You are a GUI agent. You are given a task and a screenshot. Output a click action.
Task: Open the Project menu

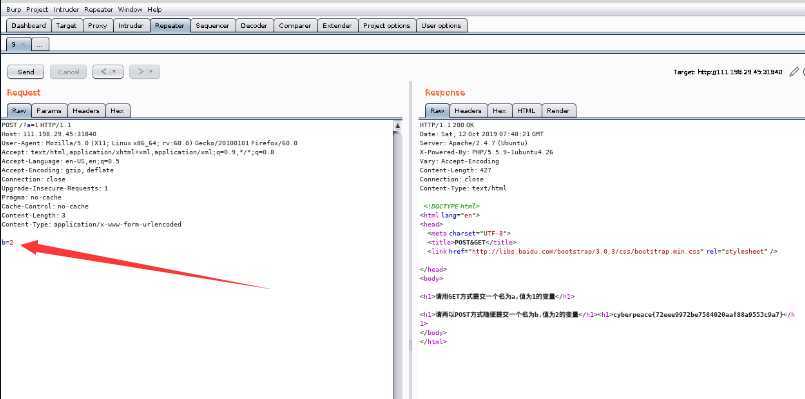pyautogui.click(x=37, y=10)
